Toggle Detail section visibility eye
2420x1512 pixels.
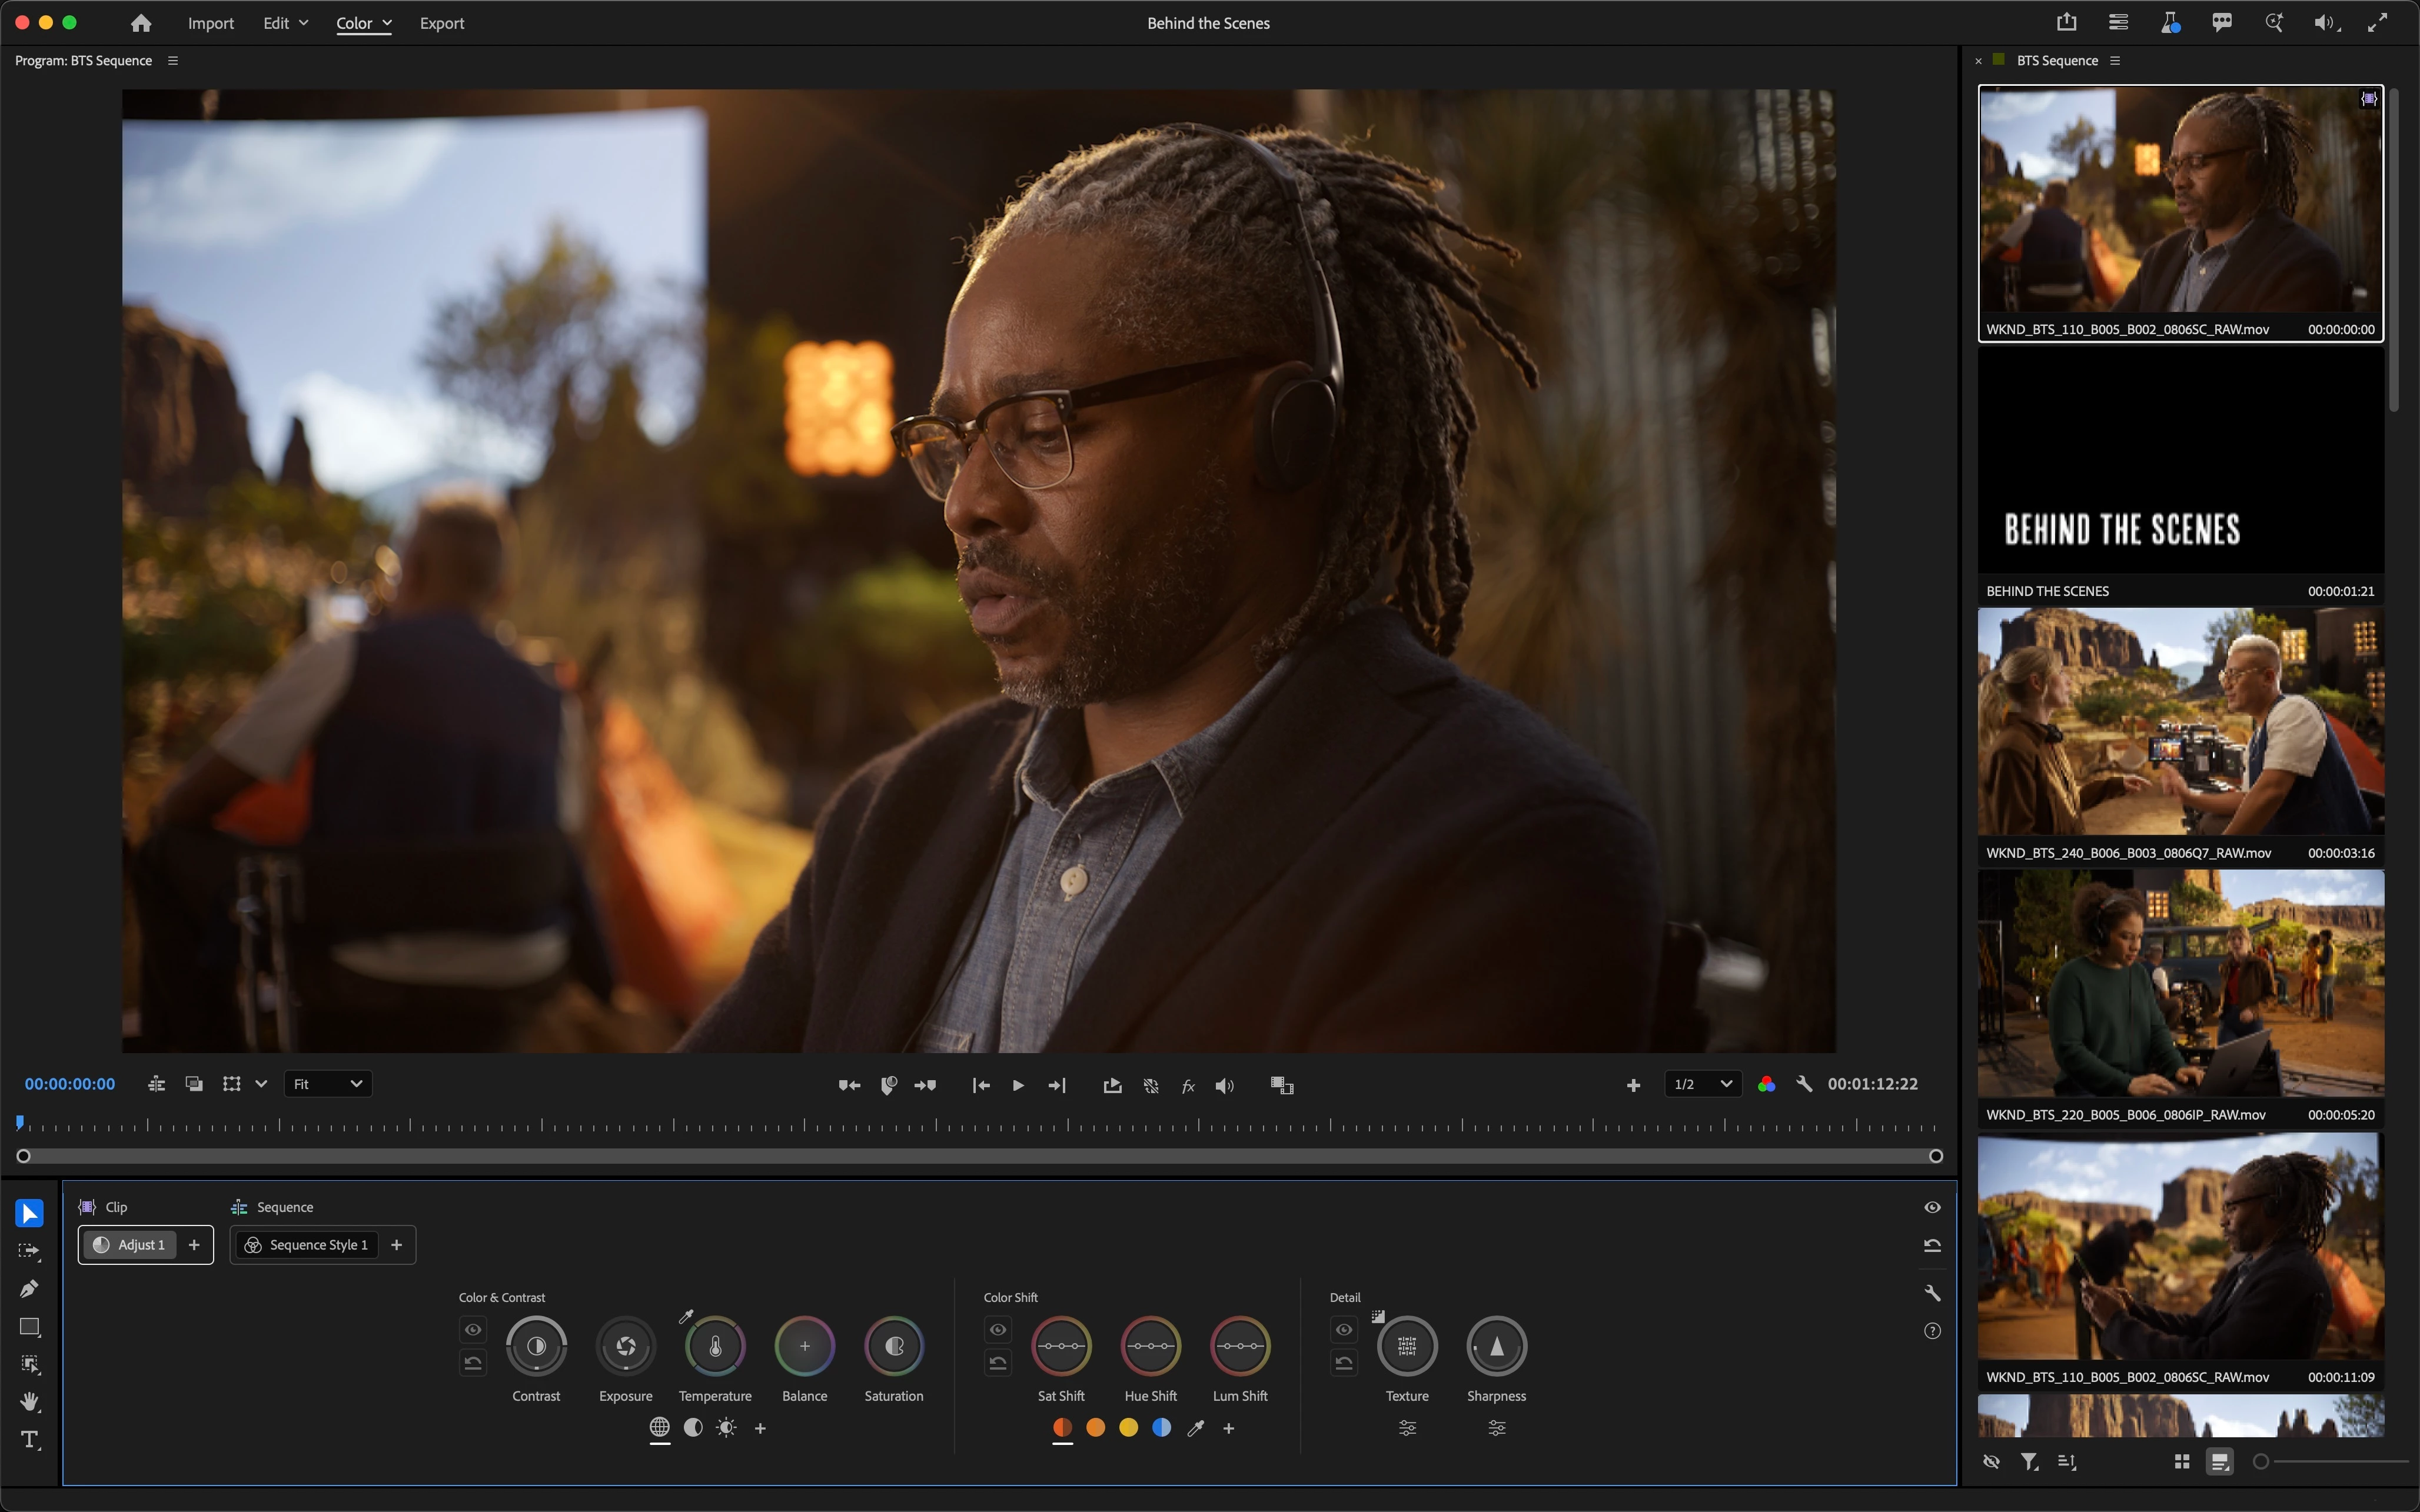[1344, 1329]
